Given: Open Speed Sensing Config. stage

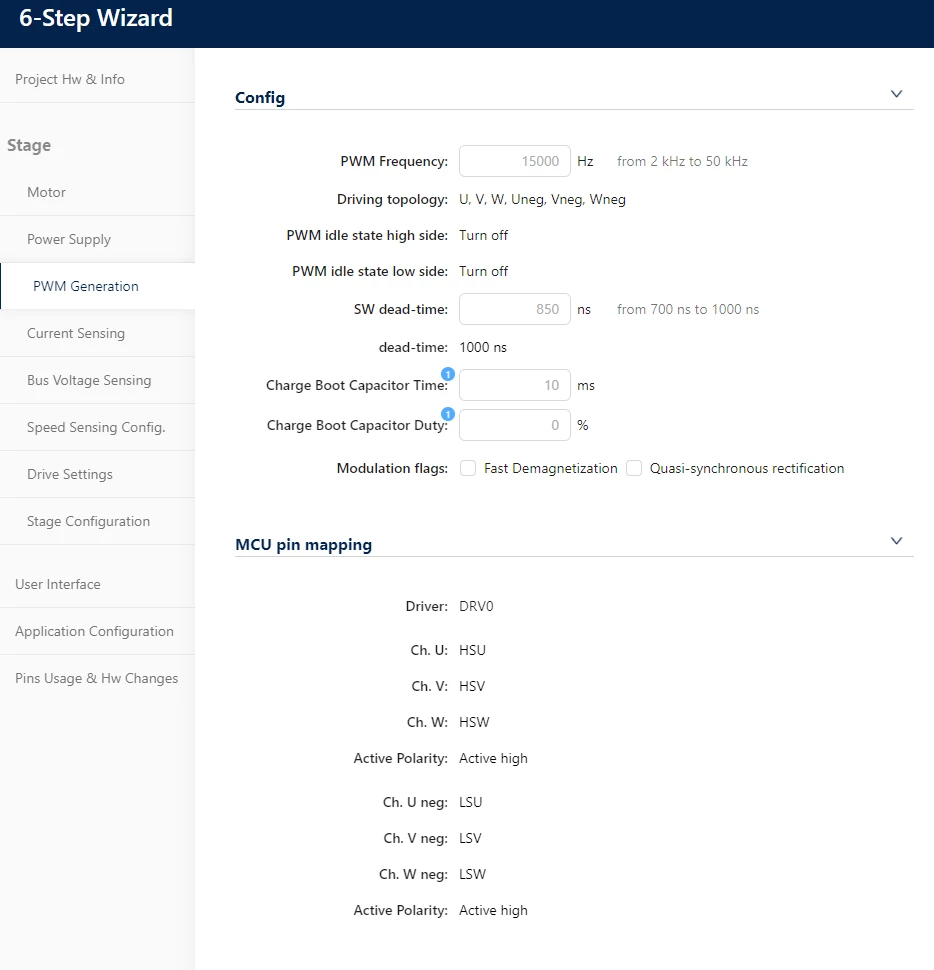Looking at the screenshot, I should (97, 427).
